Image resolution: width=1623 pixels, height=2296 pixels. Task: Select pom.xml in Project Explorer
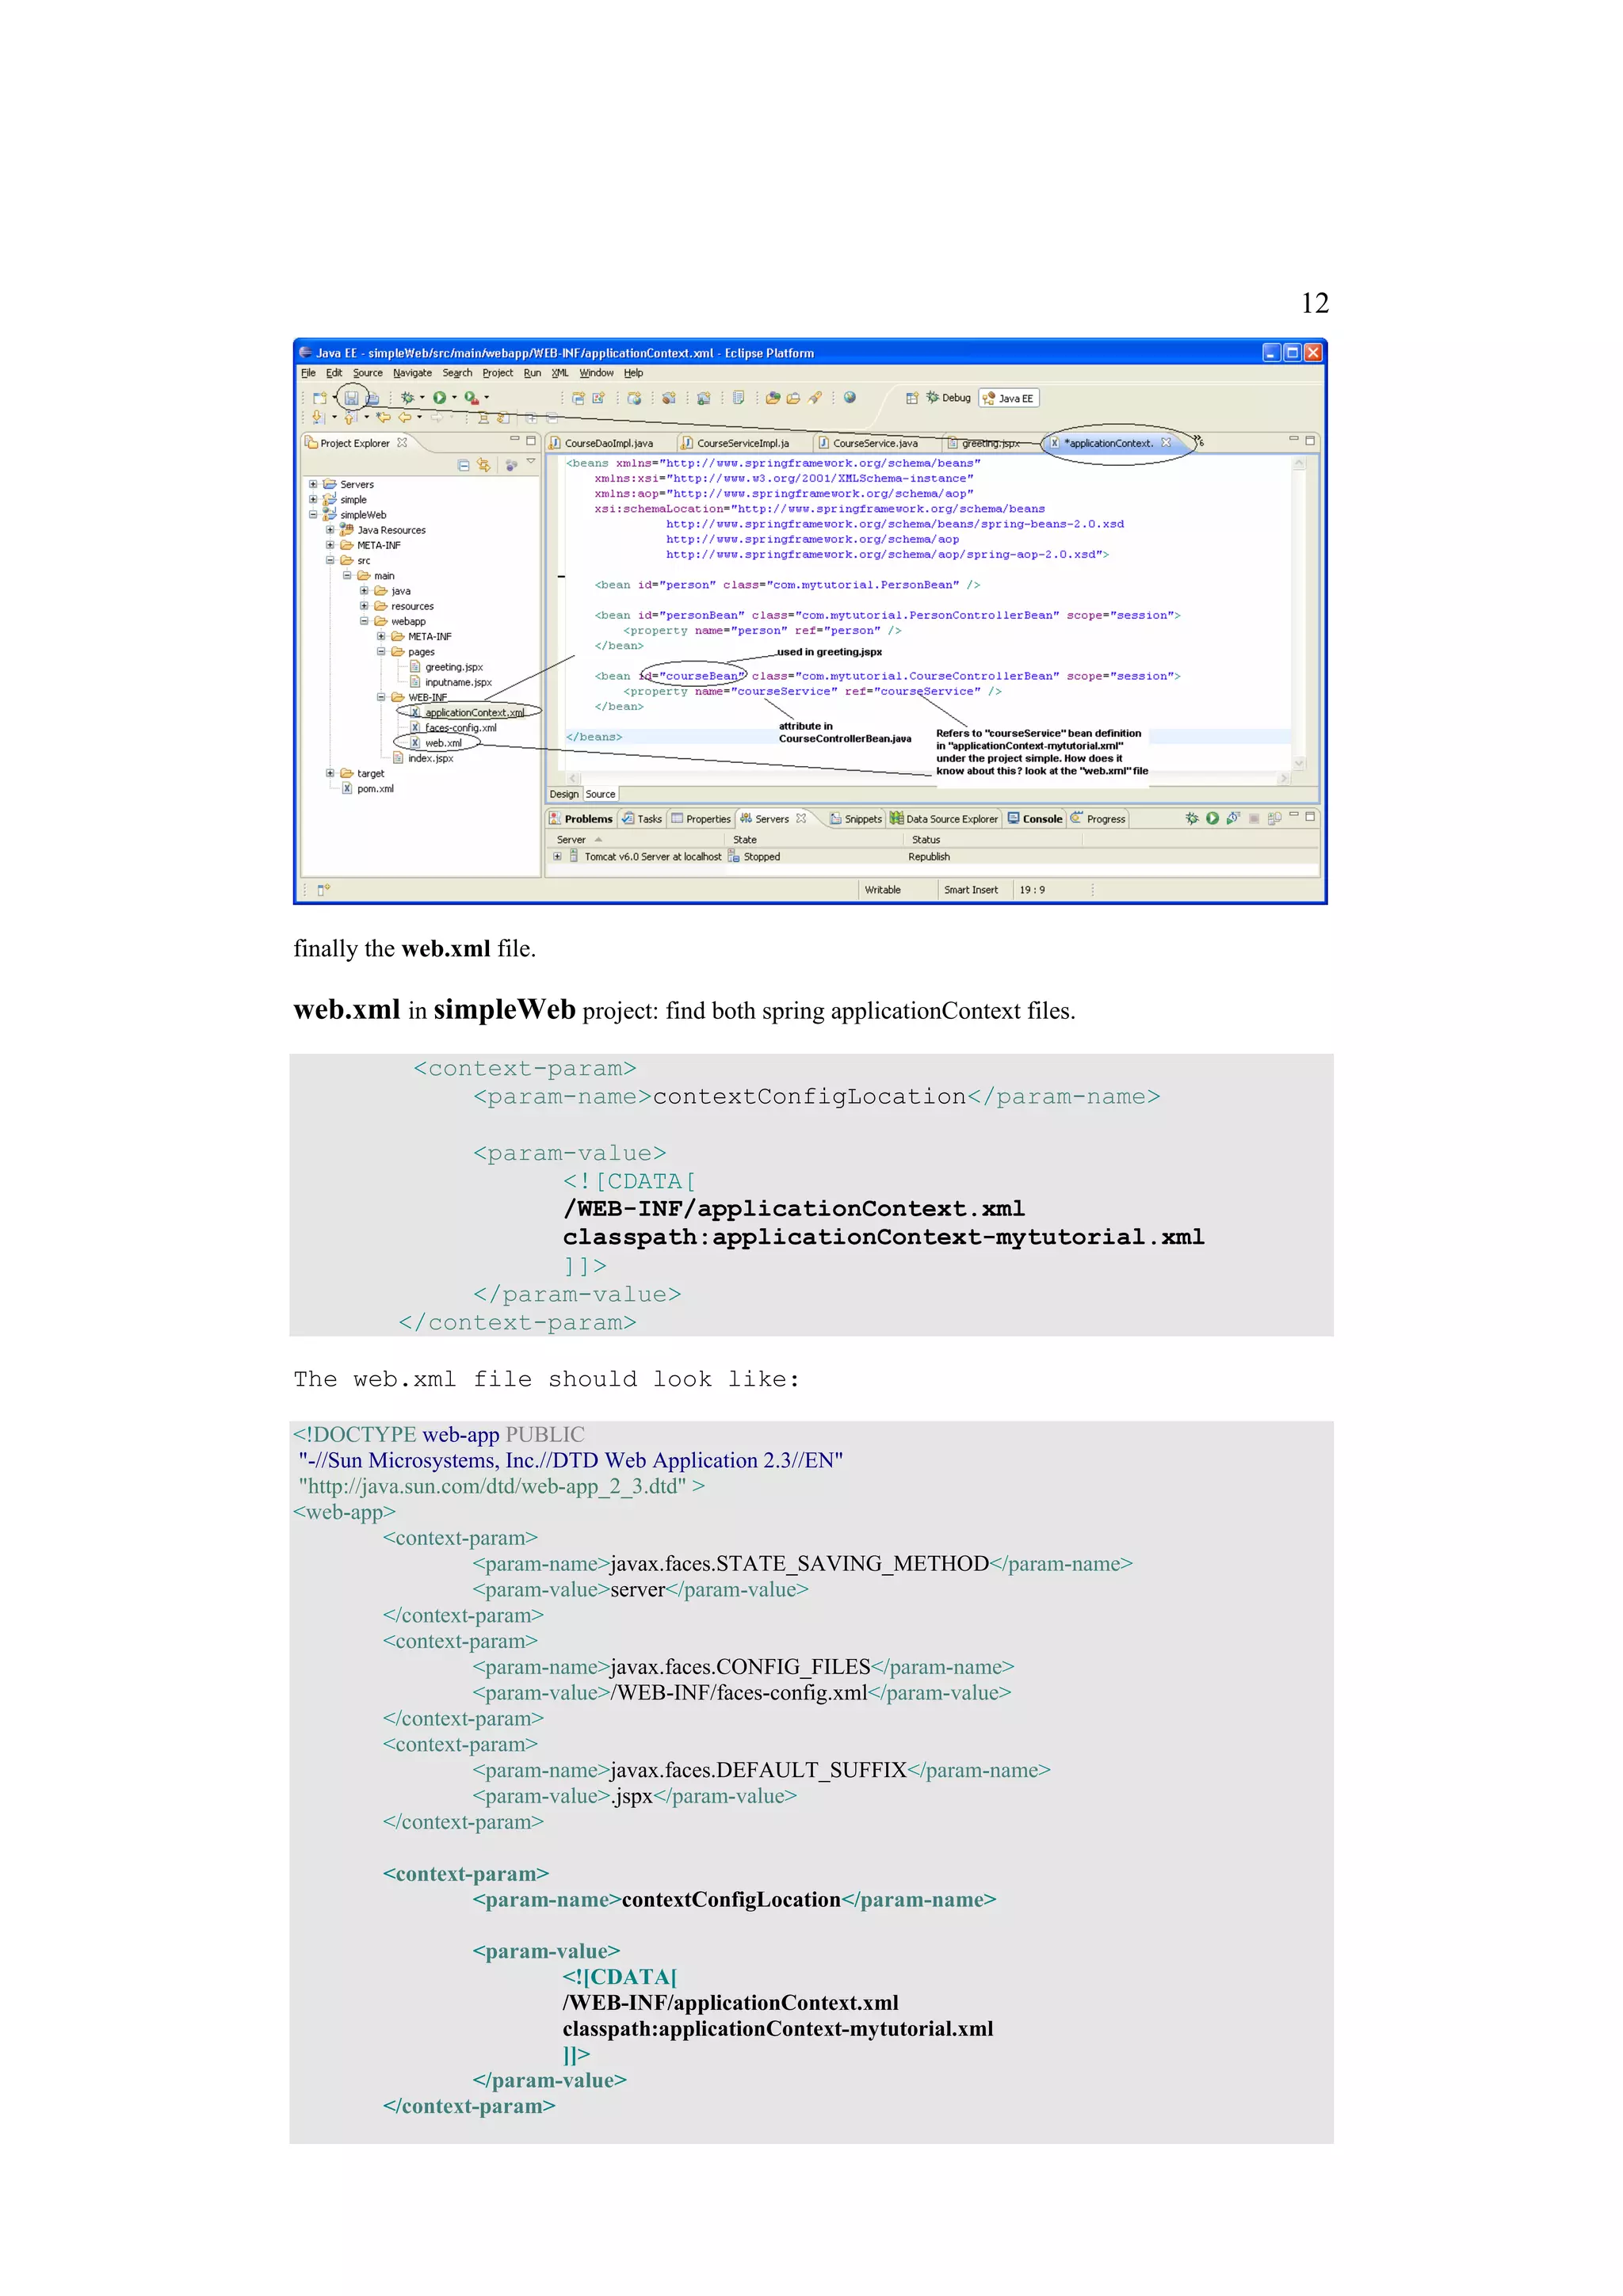[x=367, y=788]
